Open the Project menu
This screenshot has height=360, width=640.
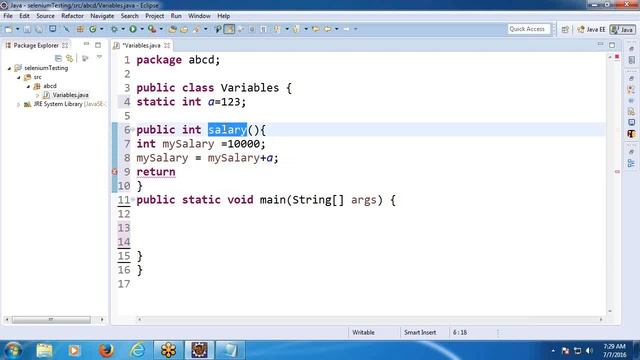(155, 16)
